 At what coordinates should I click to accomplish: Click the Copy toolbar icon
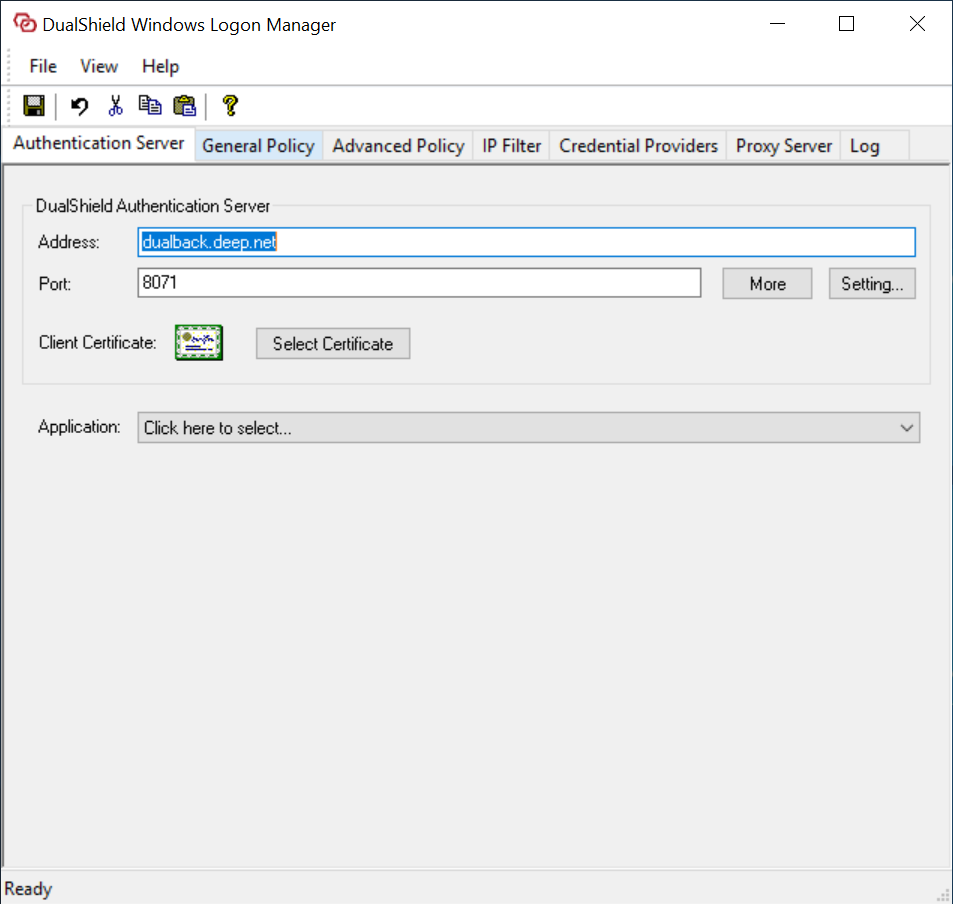[x=150, y=105]
